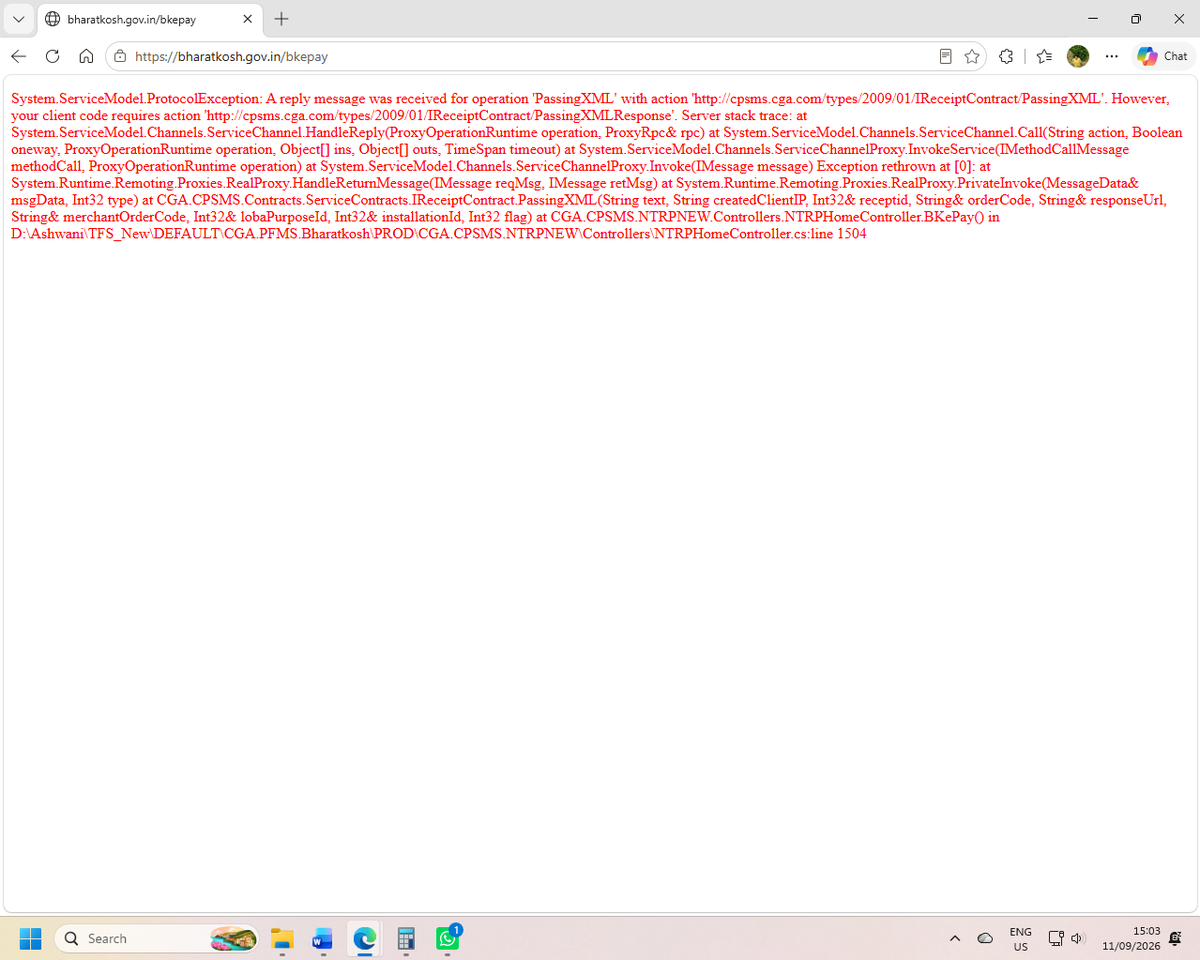Open network and volume quick settings
The width and height of the screenshot is (1200, 960).
click(x=1066, y=938)
